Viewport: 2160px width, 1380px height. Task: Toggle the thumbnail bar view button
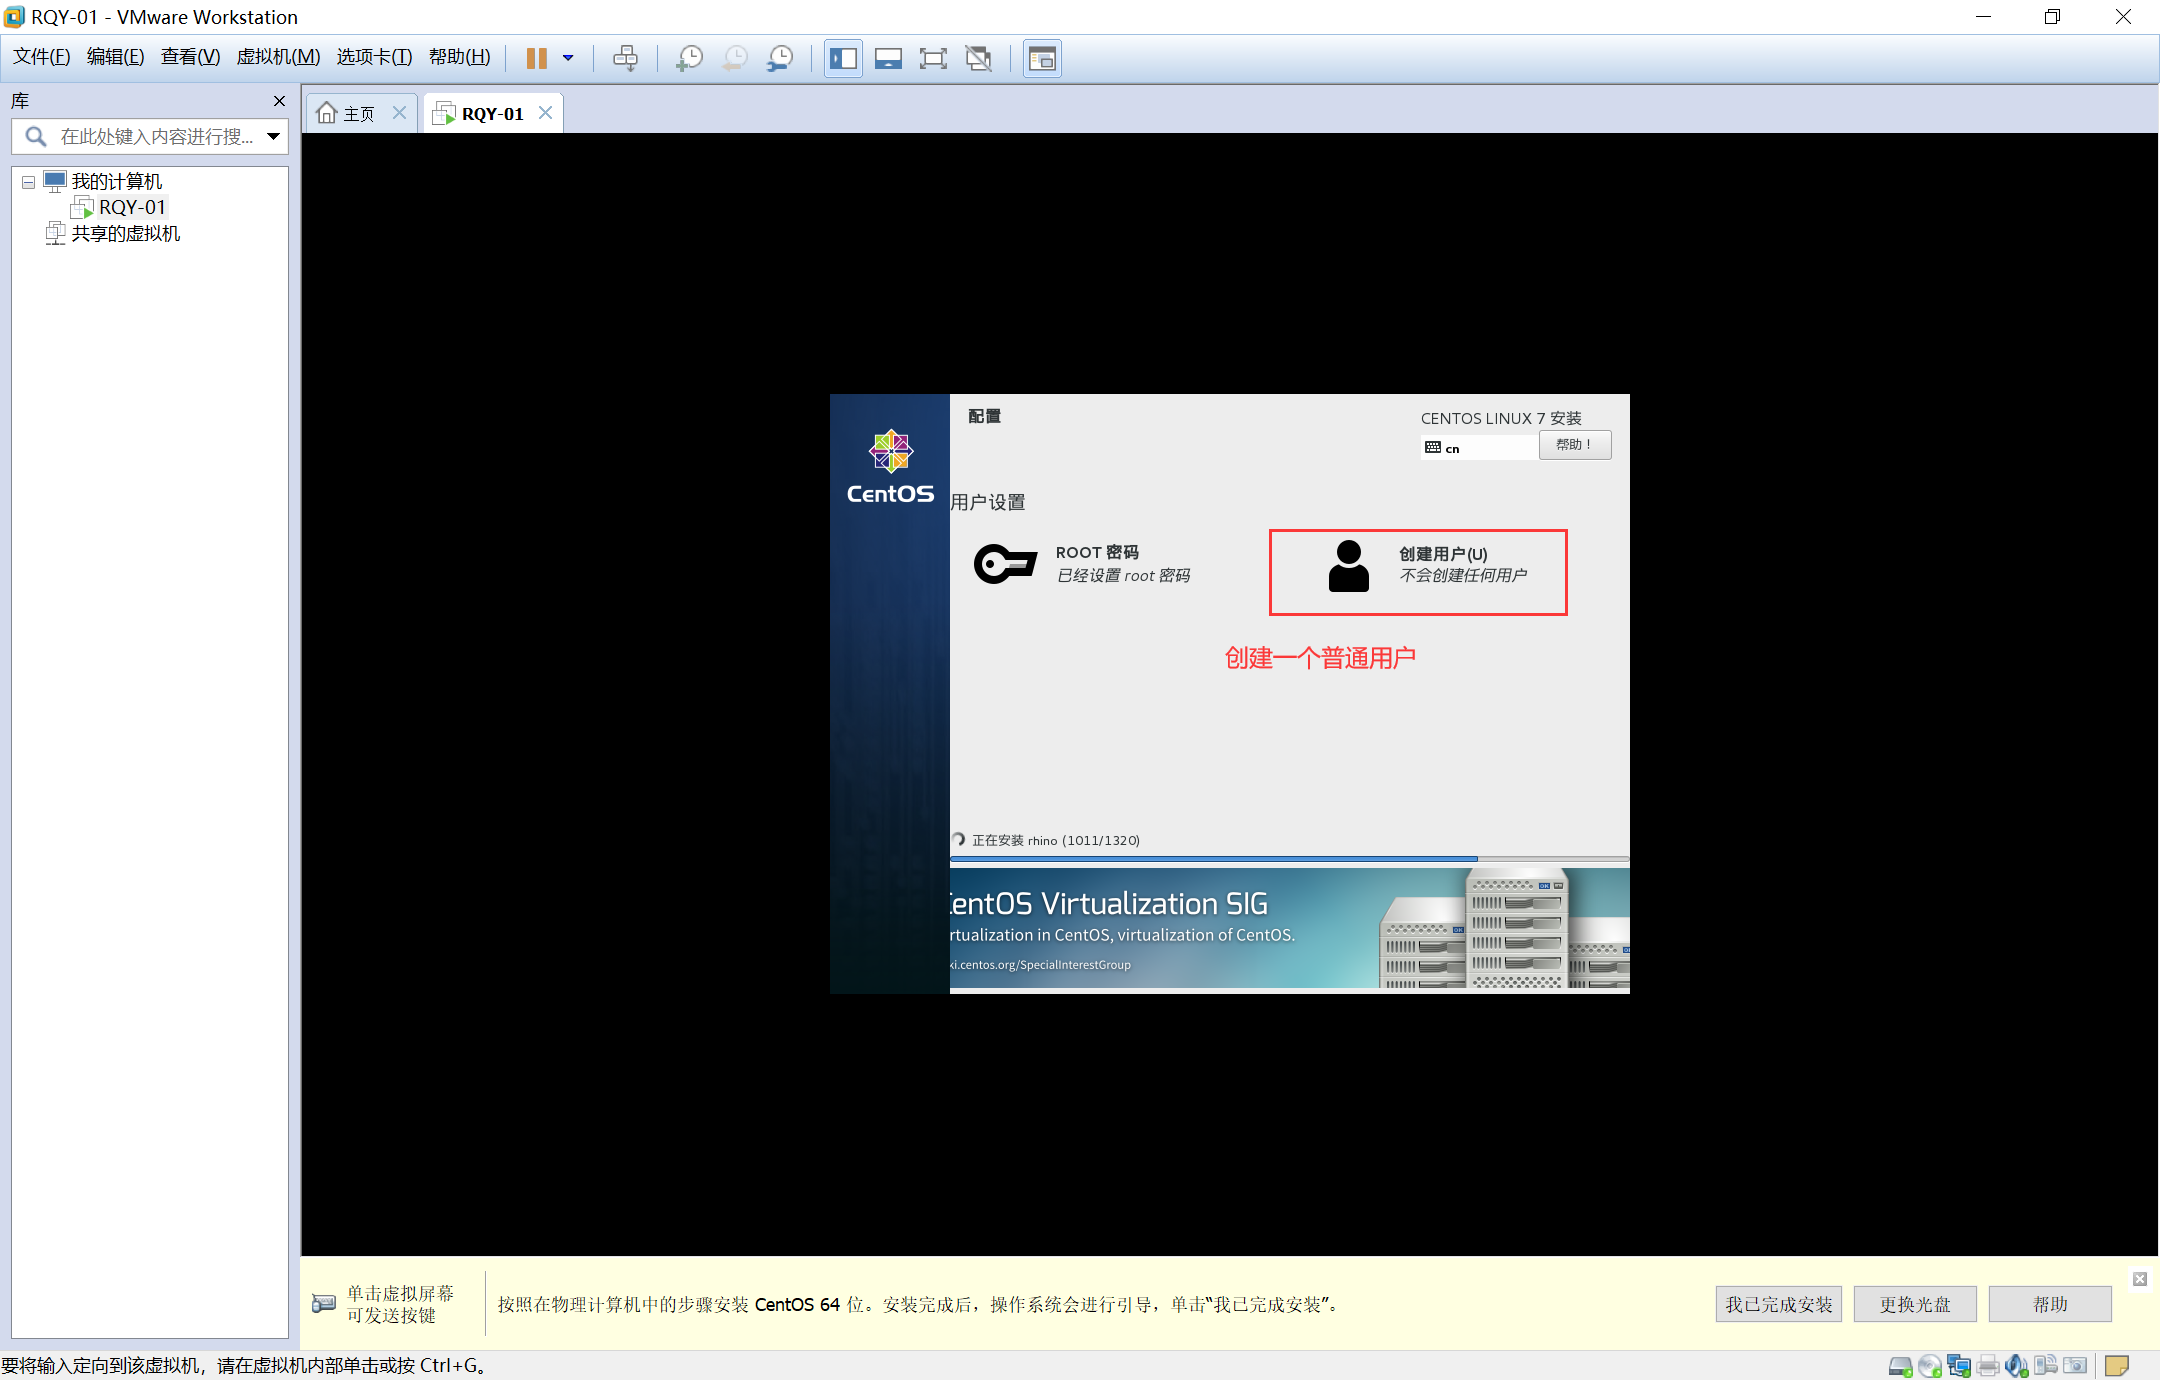click(x=888, y=58)
